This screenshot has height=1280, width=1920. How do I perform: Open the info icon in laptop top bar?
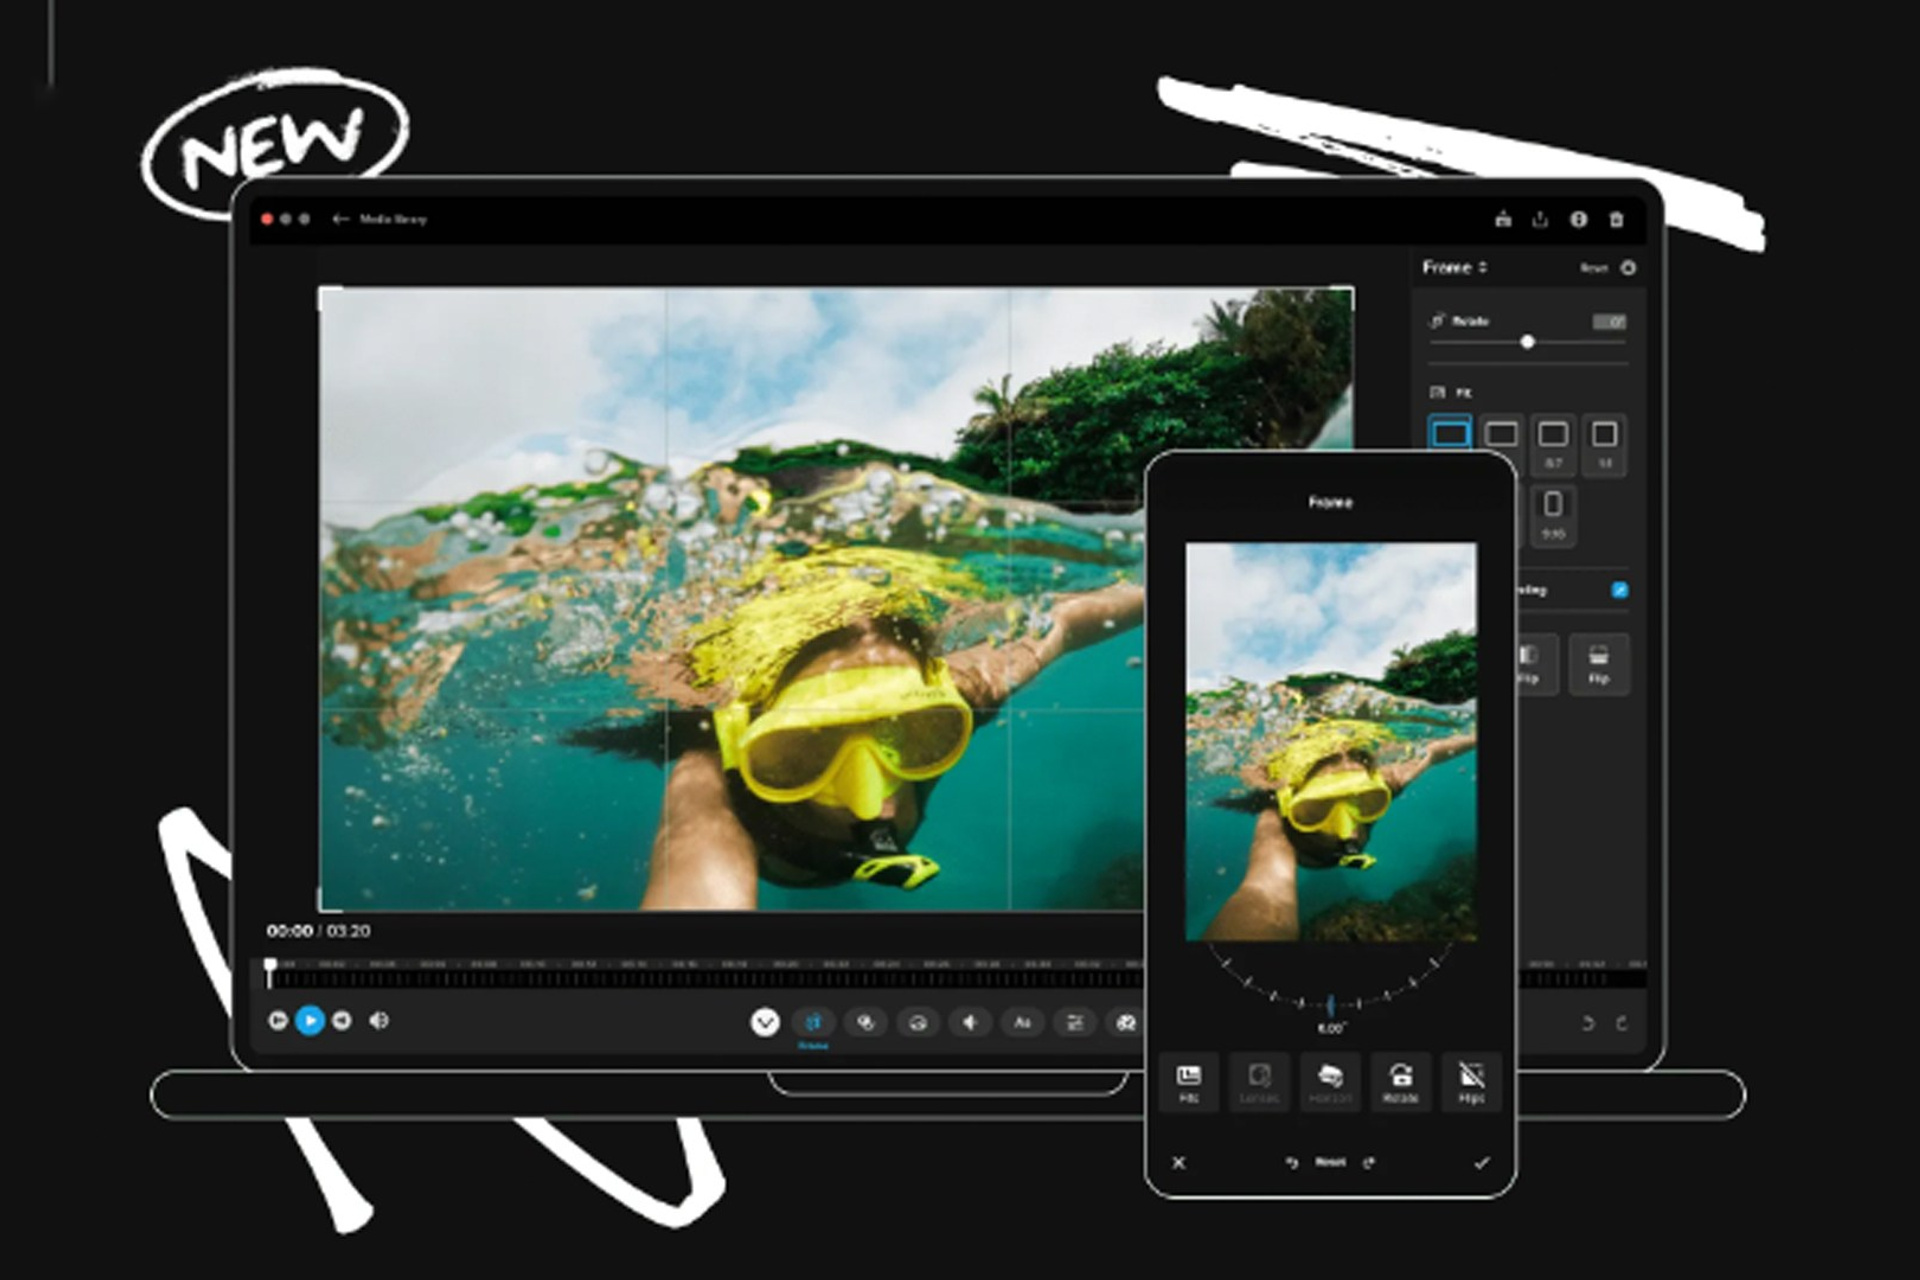1578,219
